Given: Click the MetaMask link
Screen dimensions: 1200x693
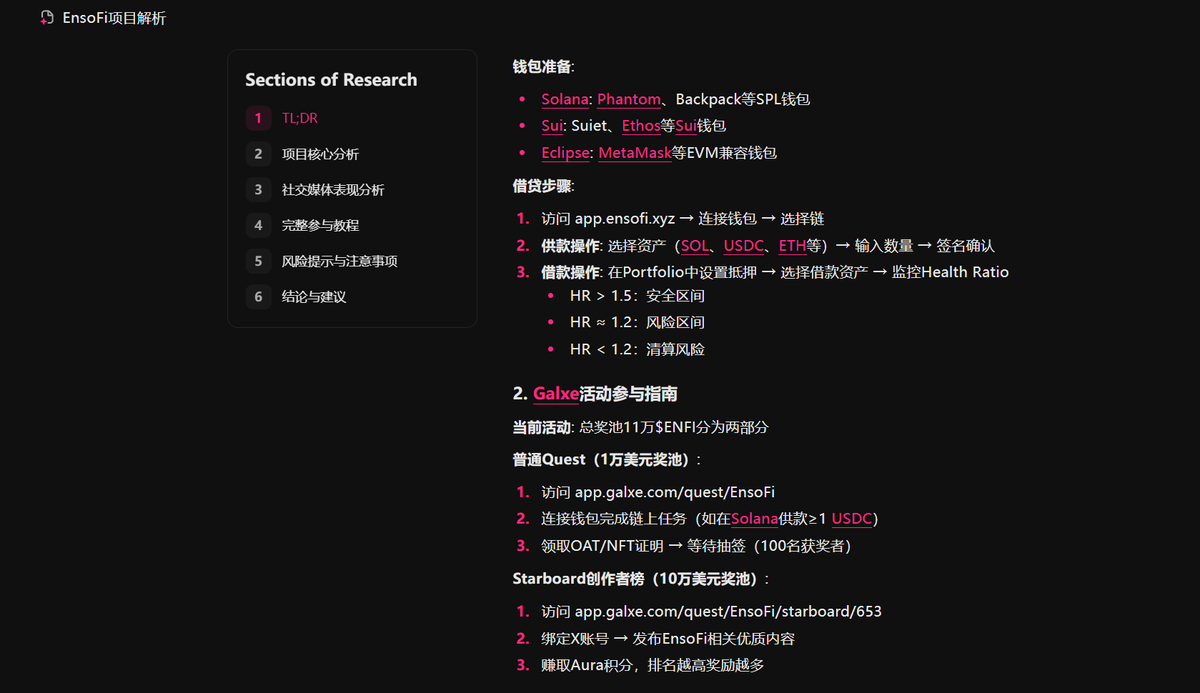Looking at the screenshot, I should click(635, 153).
